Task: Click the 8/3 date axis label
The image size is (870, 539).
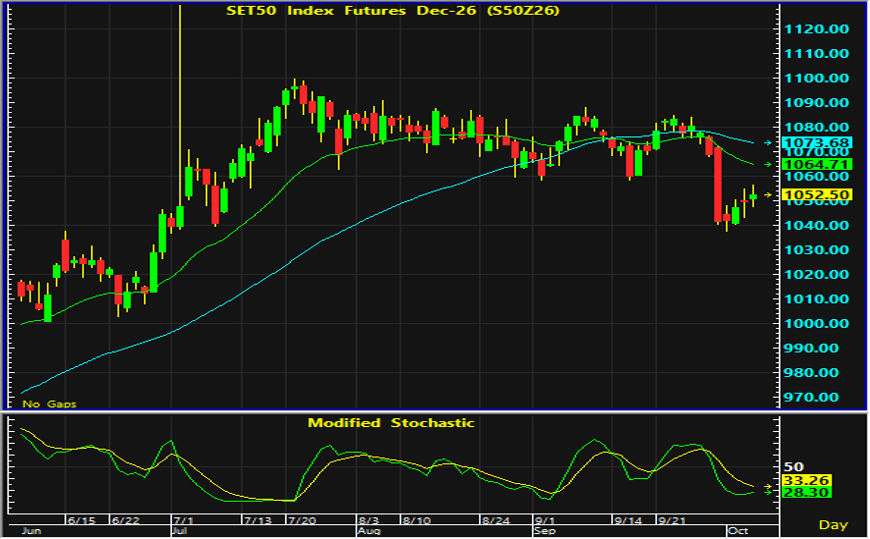Action: coord(368,521)
